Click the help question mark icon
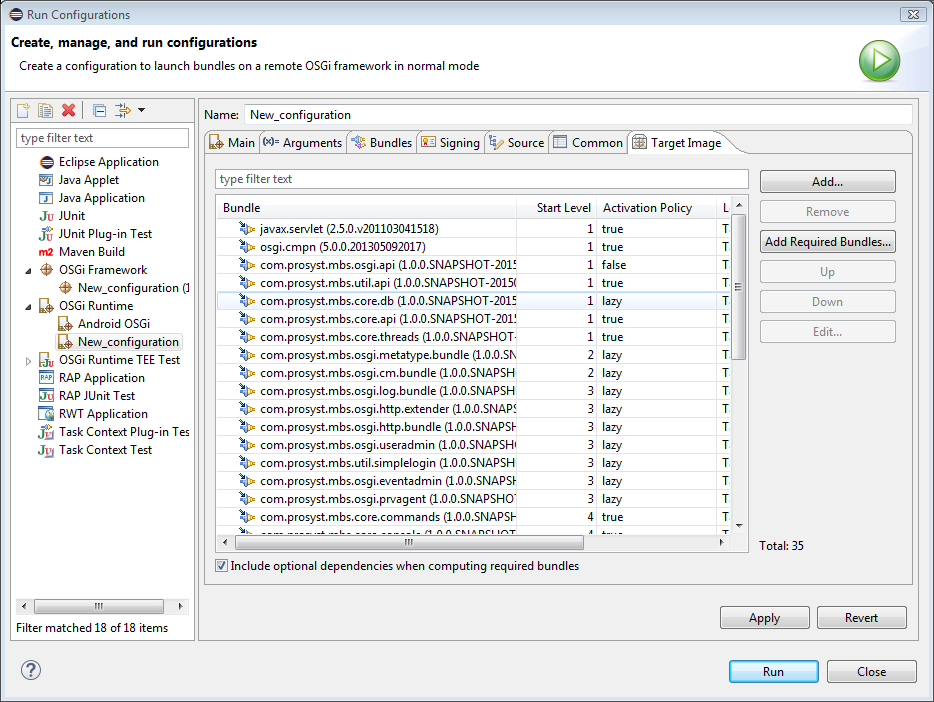The height and width of the screenshot is (702, 934). coord(30,671)
